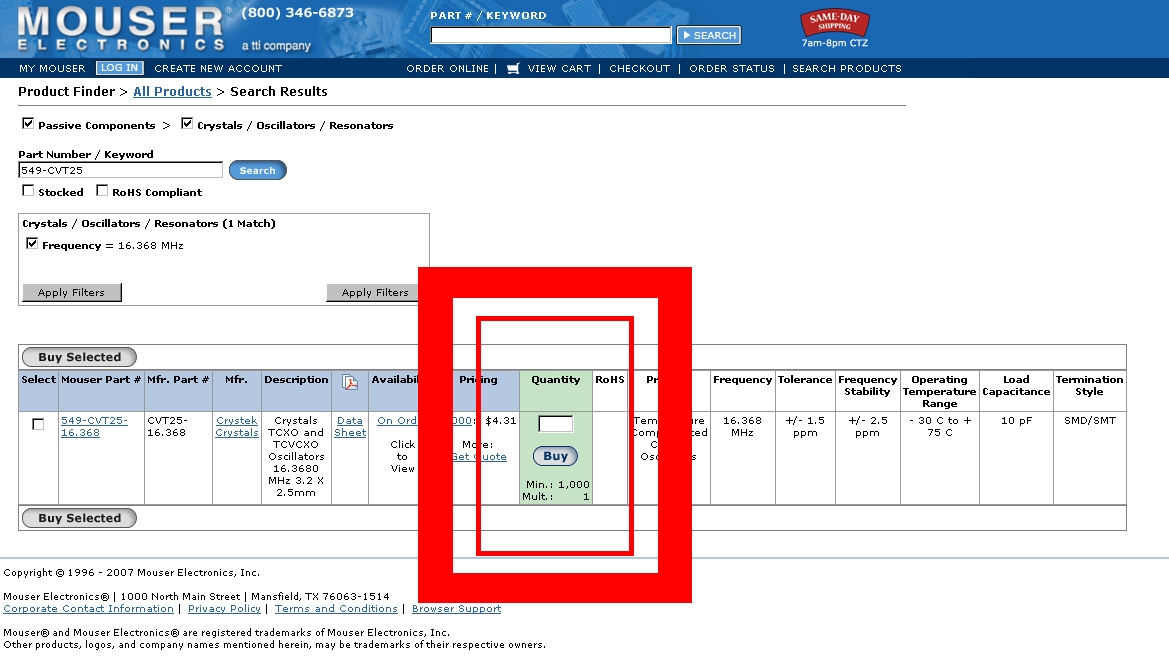Open the Crystek Crystals manufacturer link
The height and width of the screenshot is (659, 1169).
tap(237, 426)
